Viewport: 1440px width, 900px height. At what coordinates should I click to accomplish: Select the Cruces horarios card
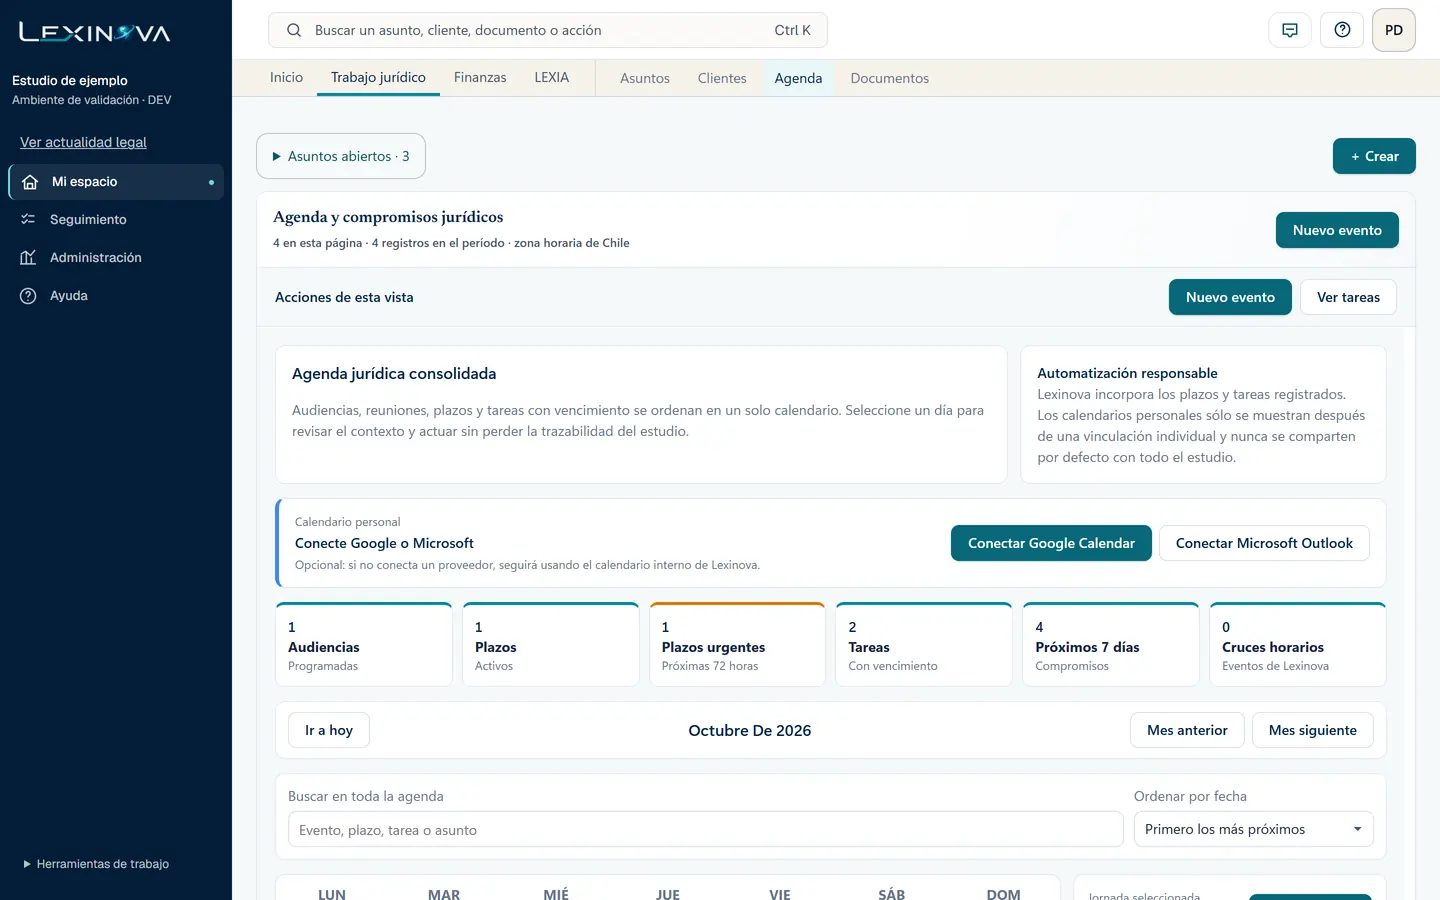click(x=1298, y=645)
